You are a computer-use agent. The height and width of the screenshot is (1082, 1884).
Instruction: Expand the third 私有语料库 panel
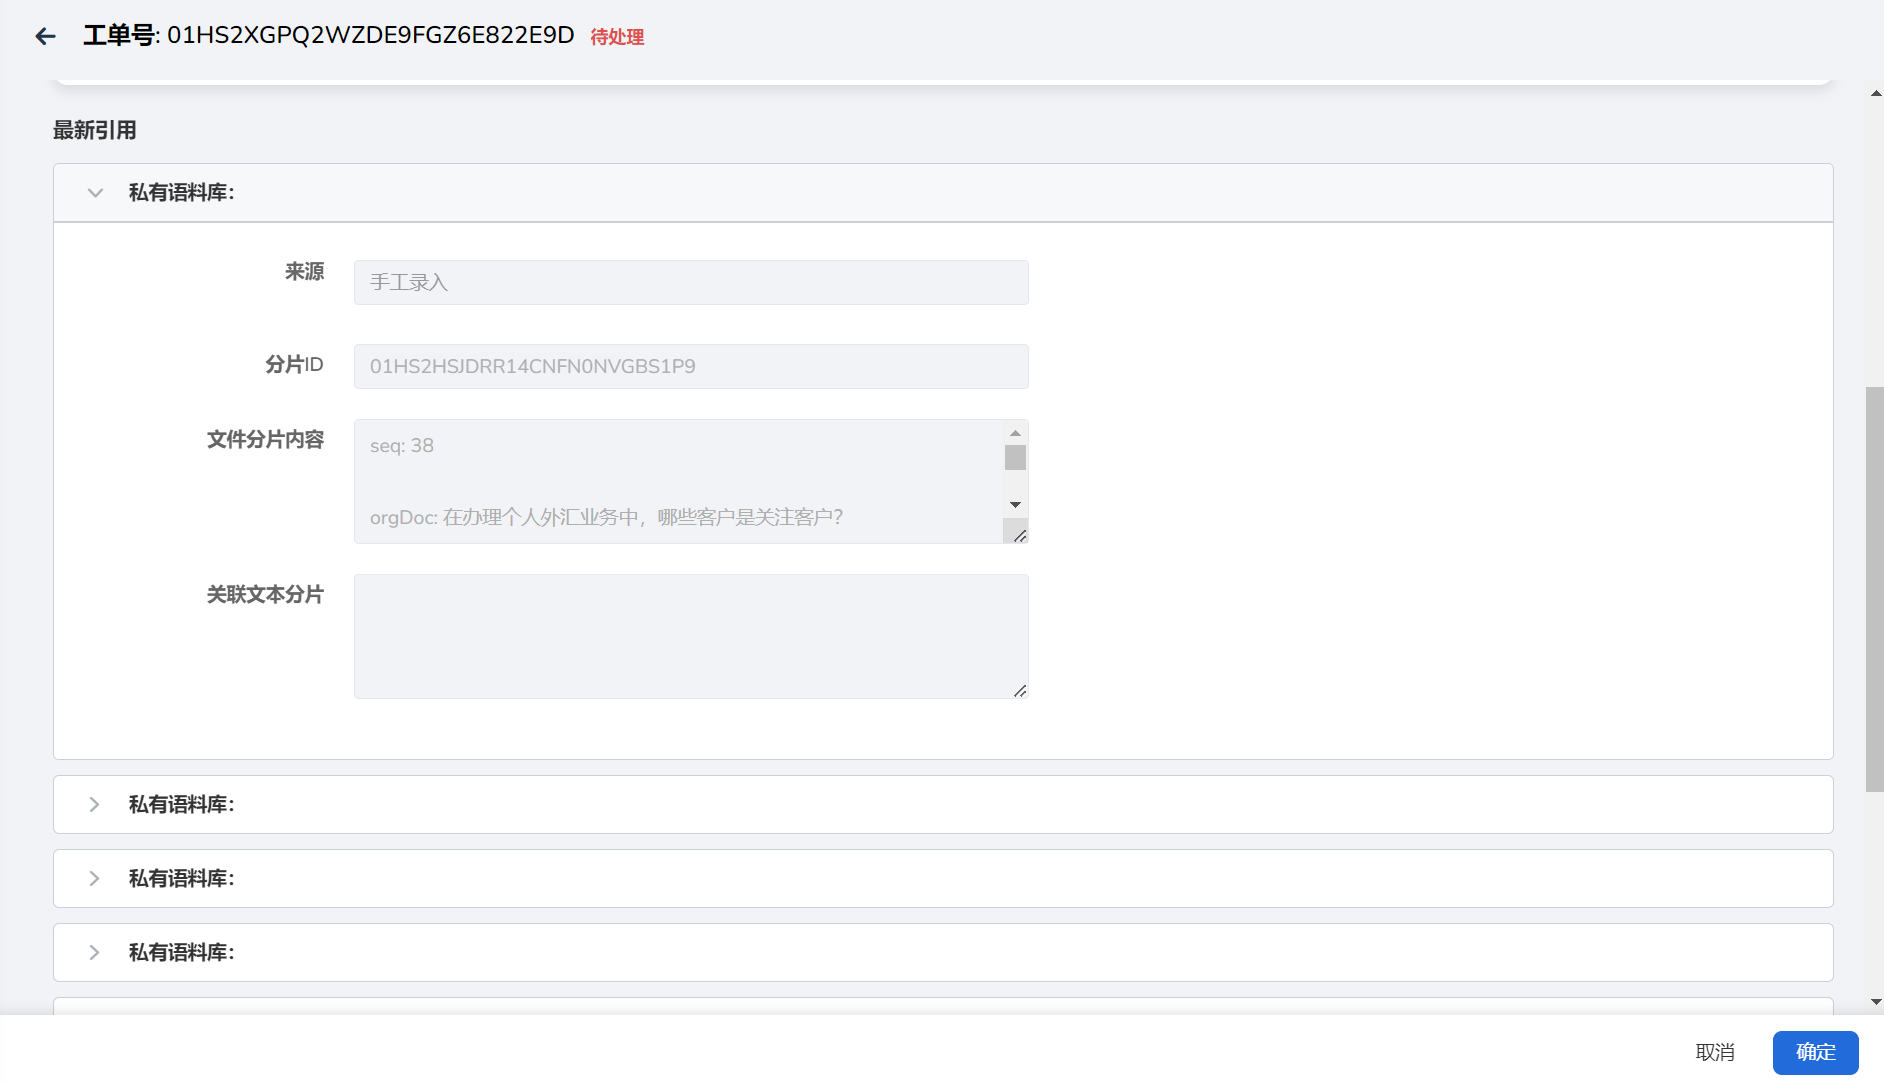(x=94, y=879)
